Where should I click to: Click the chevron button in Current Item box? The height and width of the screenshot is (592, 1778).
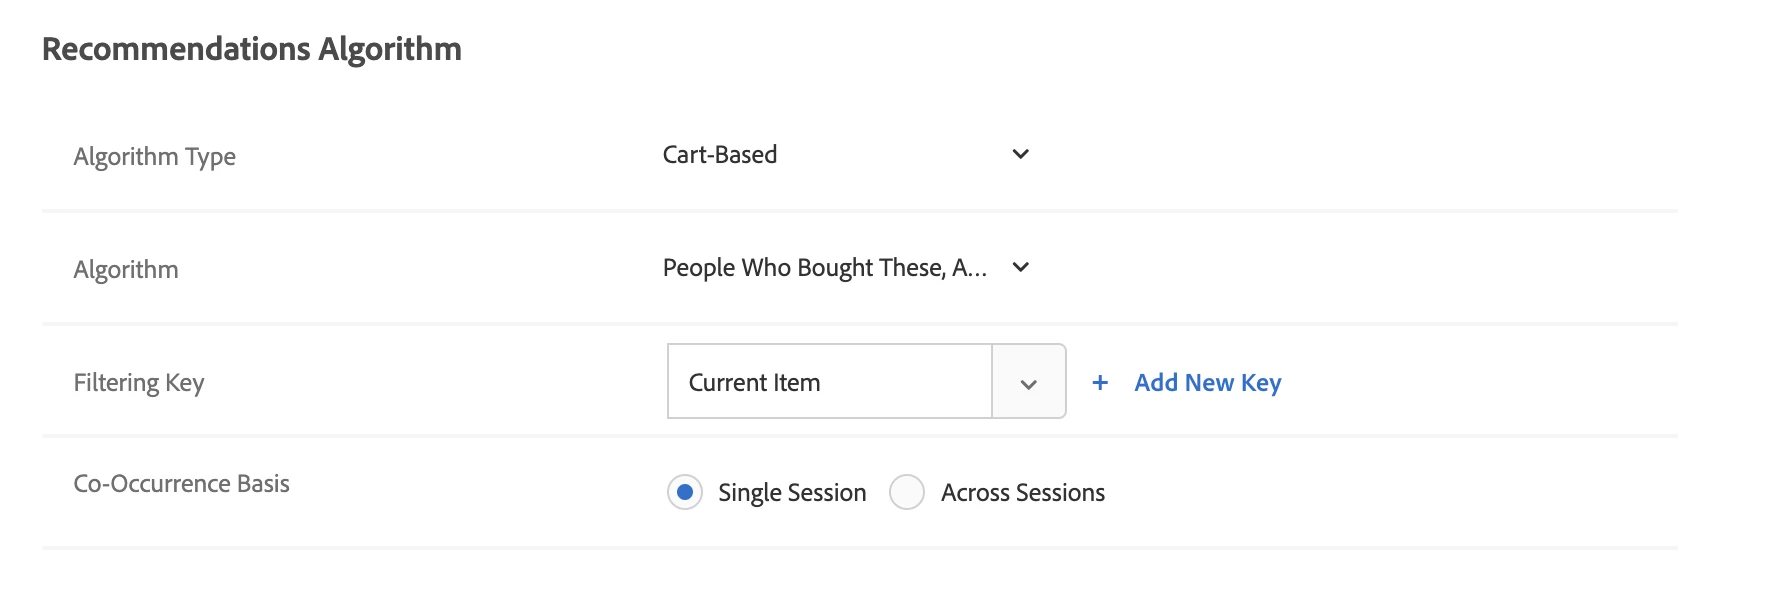click(1028, 383)
